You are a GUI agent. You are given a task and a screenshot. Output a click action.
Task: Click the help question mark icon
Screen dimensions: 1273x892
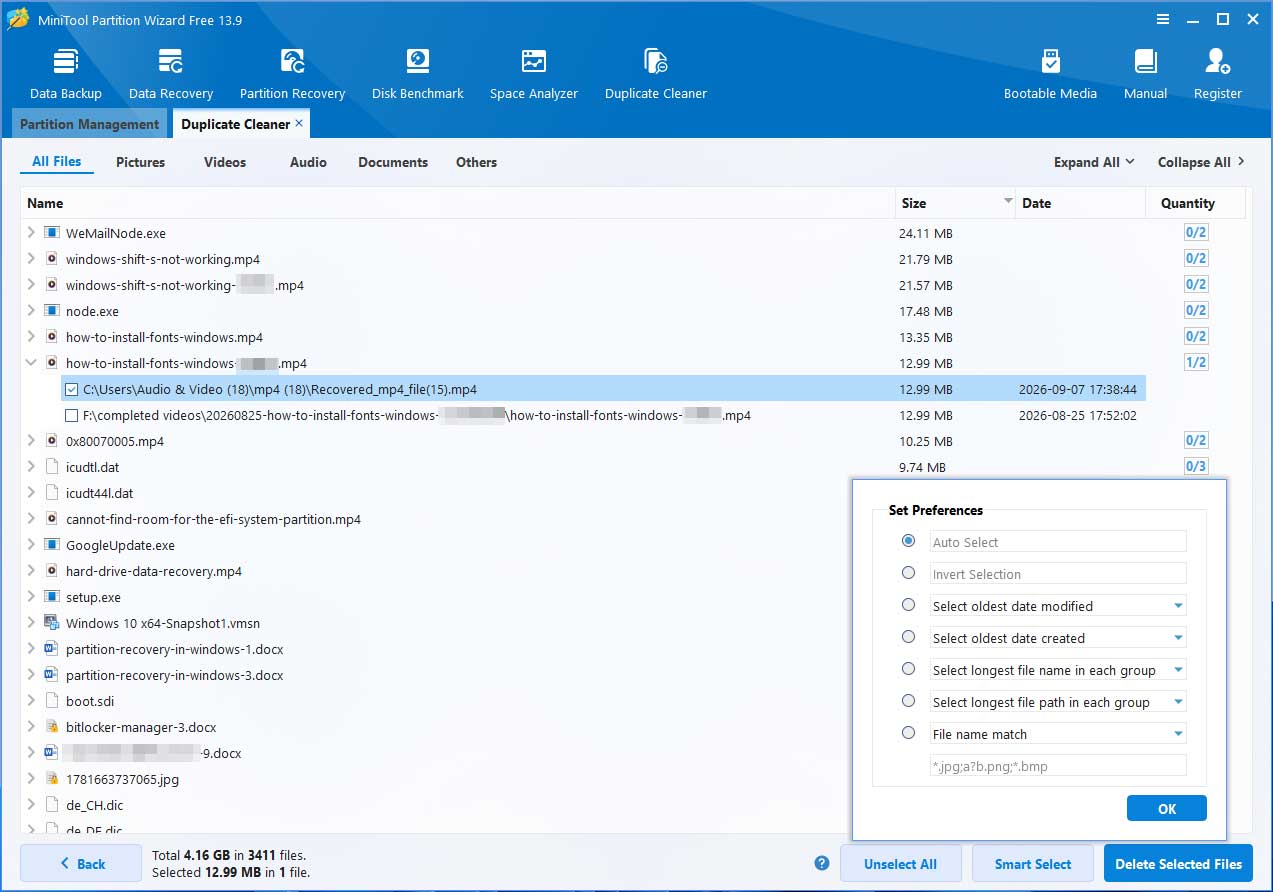click(822, 863)
